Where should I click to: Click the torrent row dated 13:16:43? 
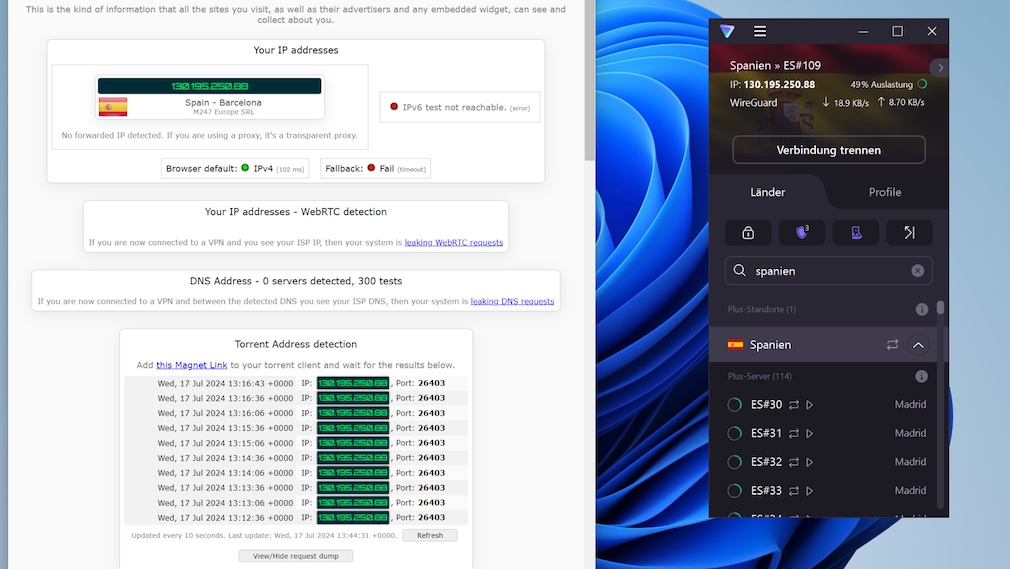coord(296,383)
